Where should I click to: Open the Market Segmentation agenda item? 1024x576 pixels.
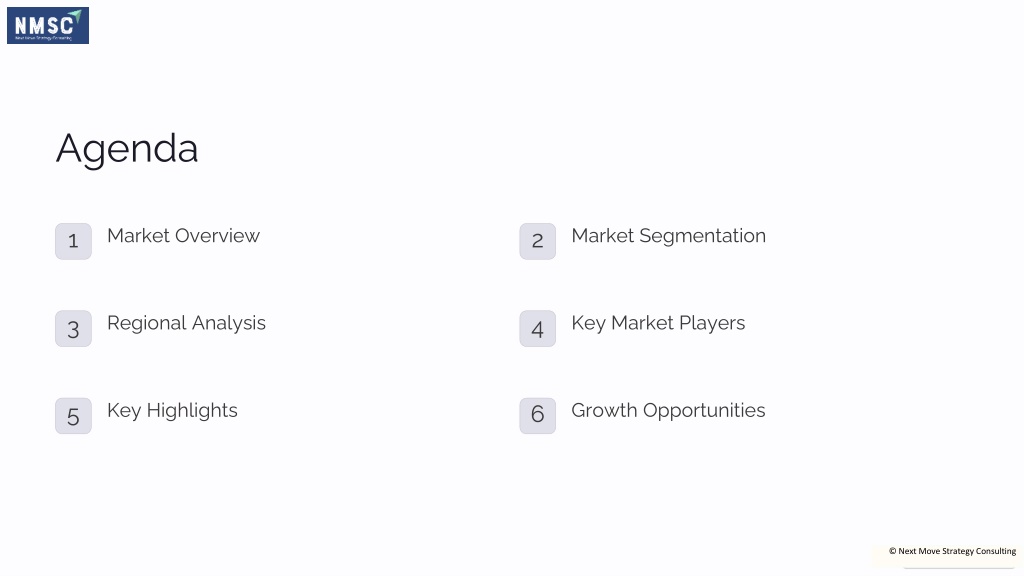pyautogui.click(x=668, y=236)
